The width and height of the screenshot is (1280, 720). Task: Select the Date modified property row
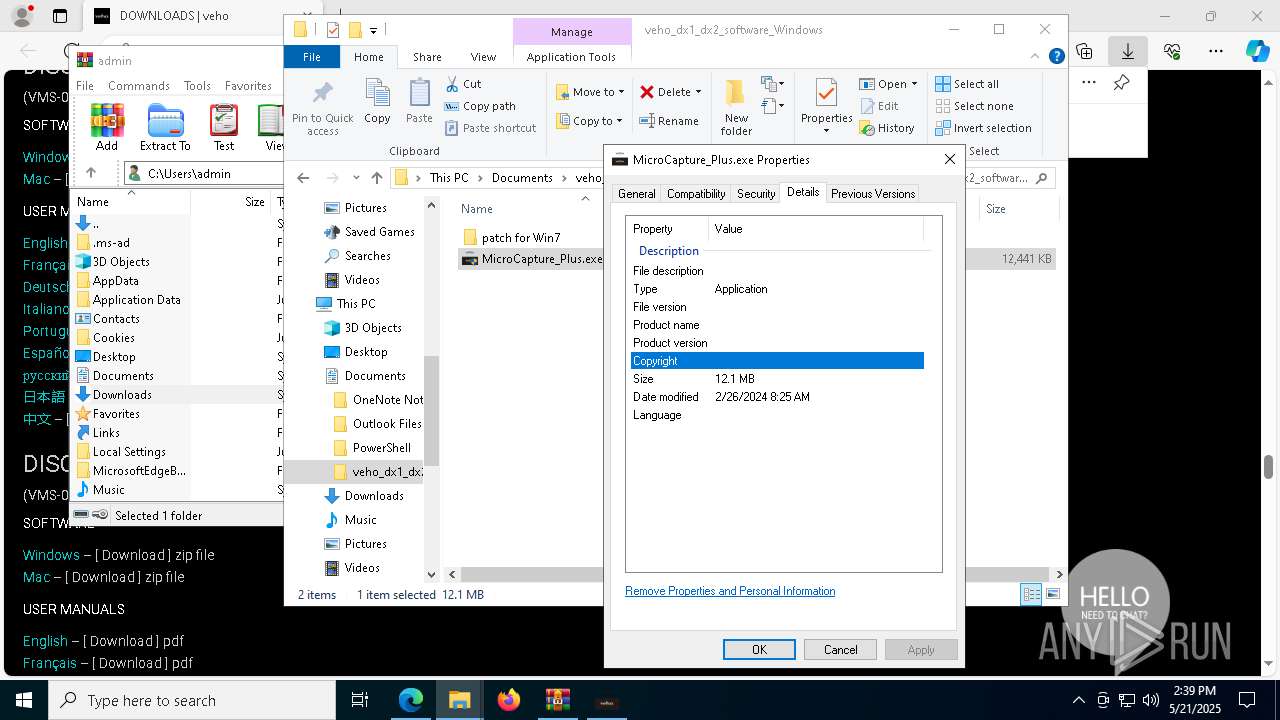pyautogui.click(x=777, y=397)
